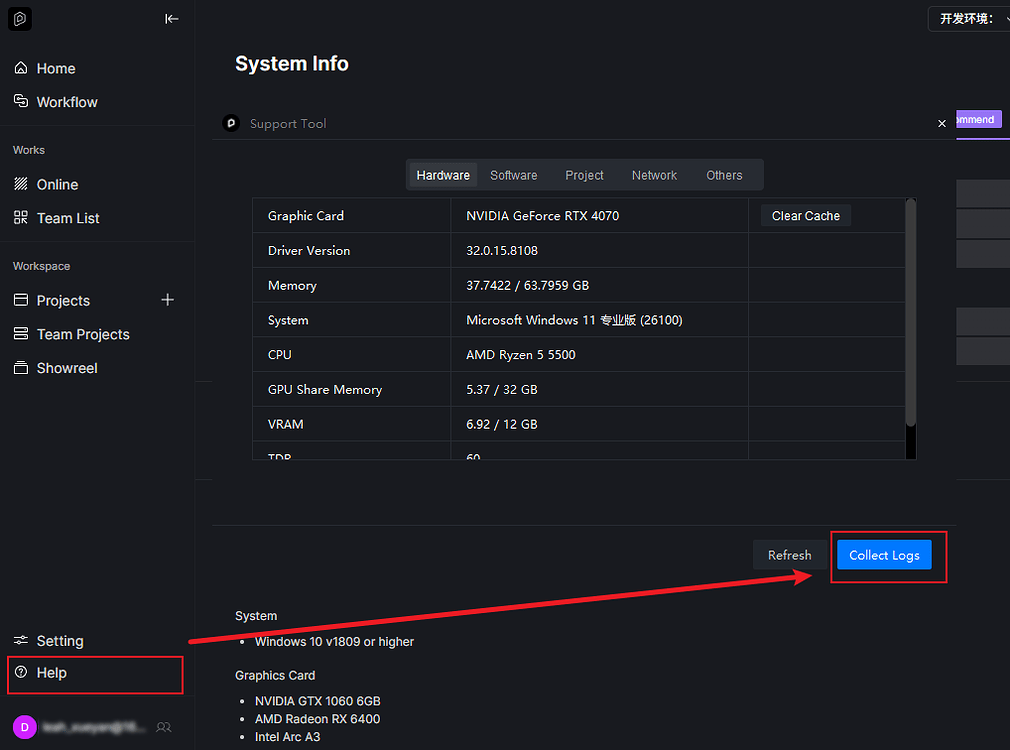This screenshot has height=750, width=1010.
Task: Add a new project with plus icon
Action: (167, 300)
